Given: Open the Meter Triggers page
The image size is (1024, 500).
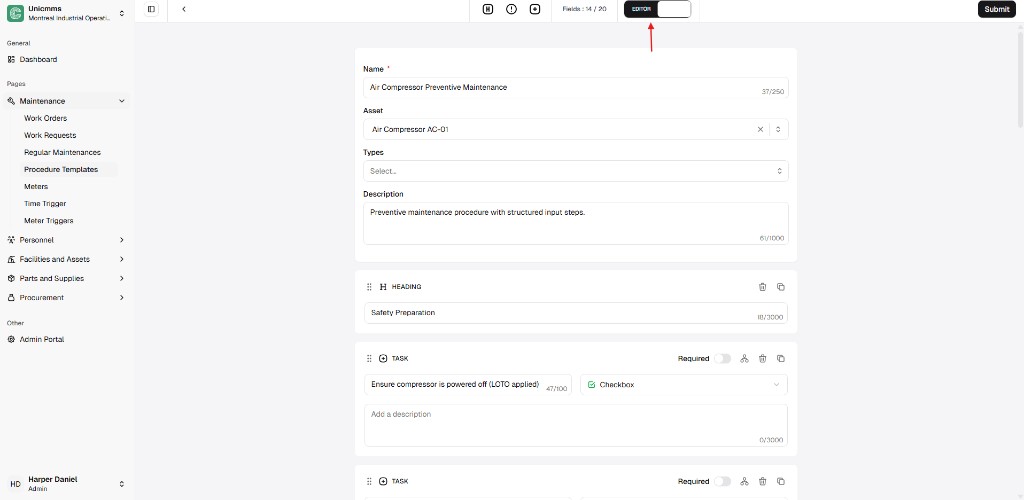Looking at the screenshot, I should [x=49, y=221].
